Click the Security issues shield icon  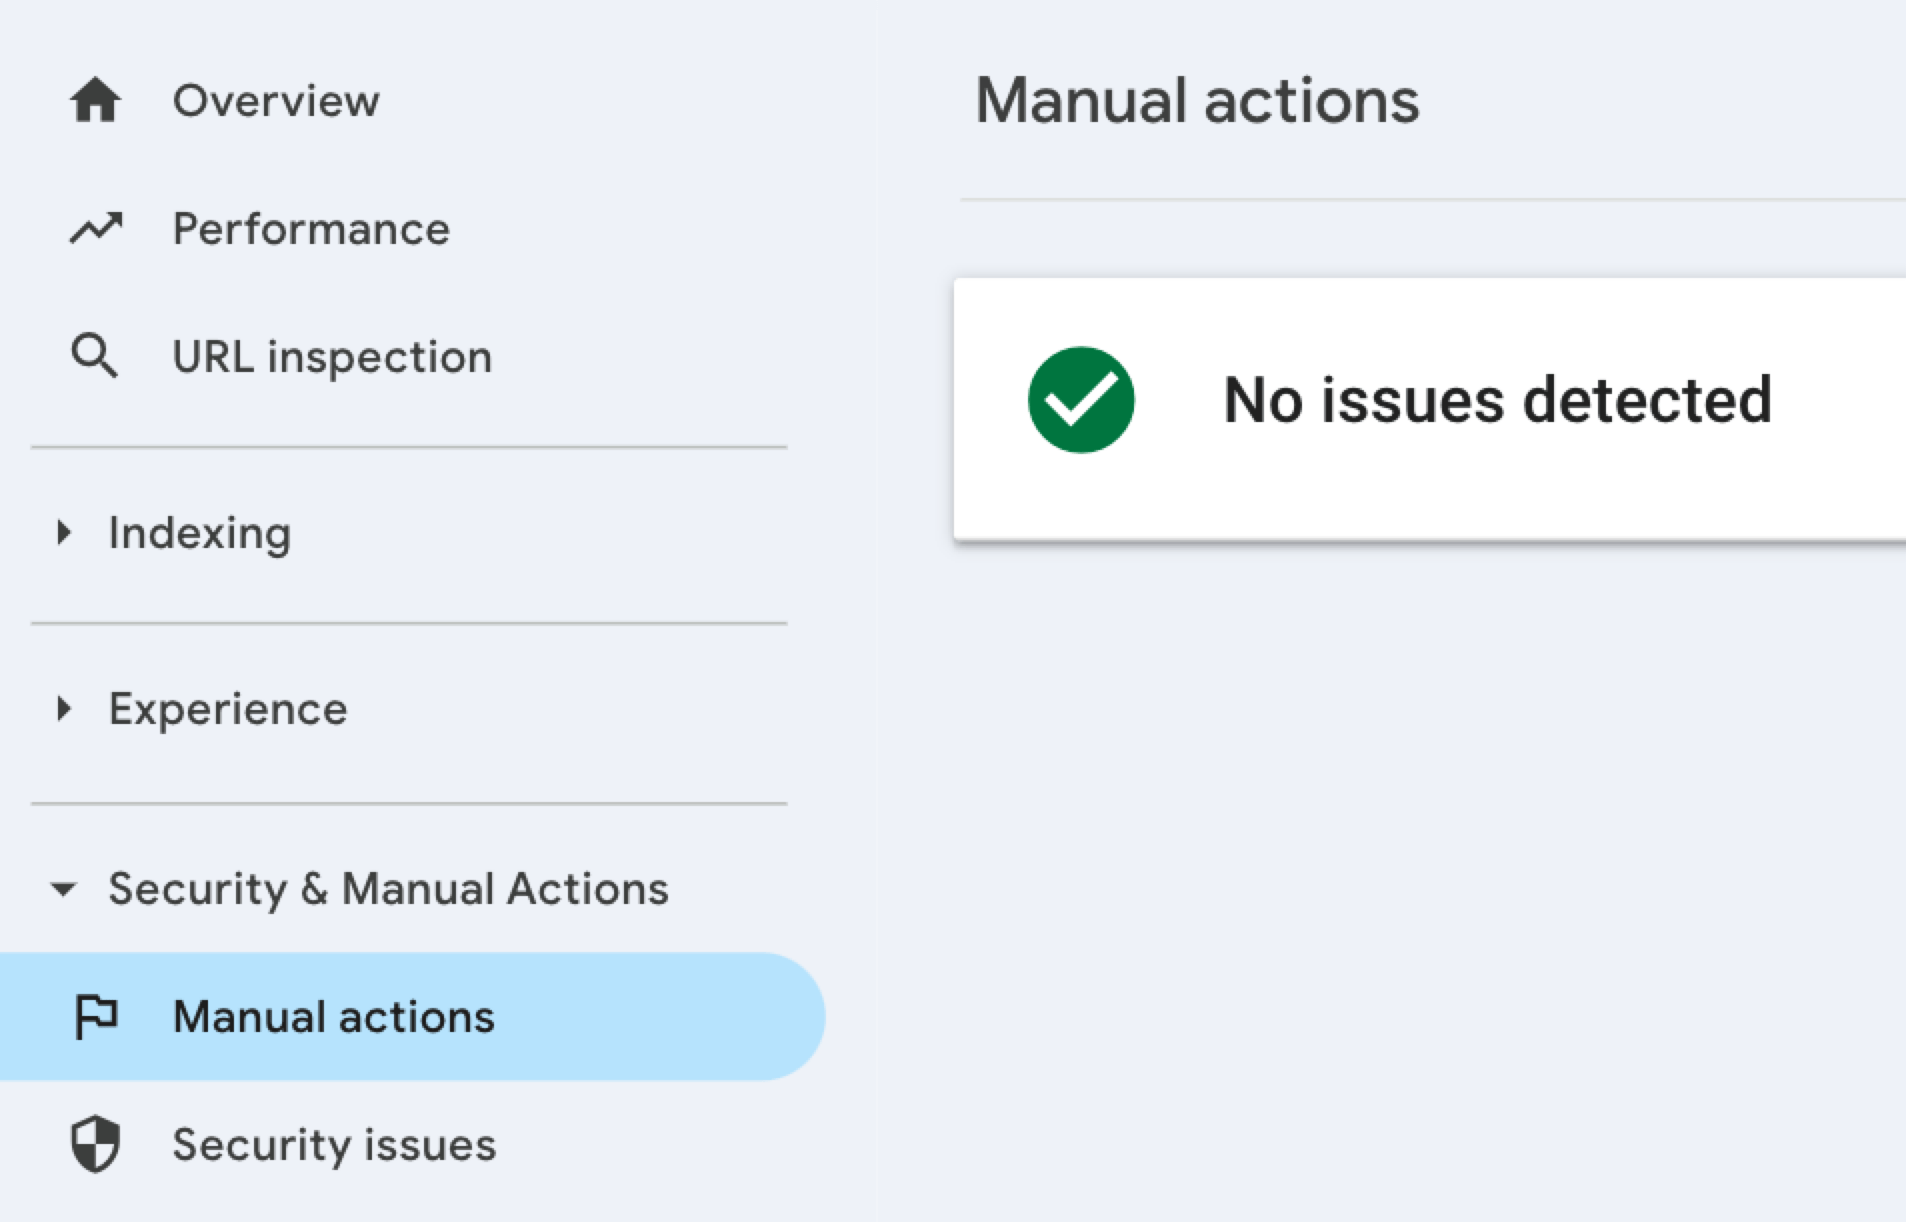click(96, 1146)
